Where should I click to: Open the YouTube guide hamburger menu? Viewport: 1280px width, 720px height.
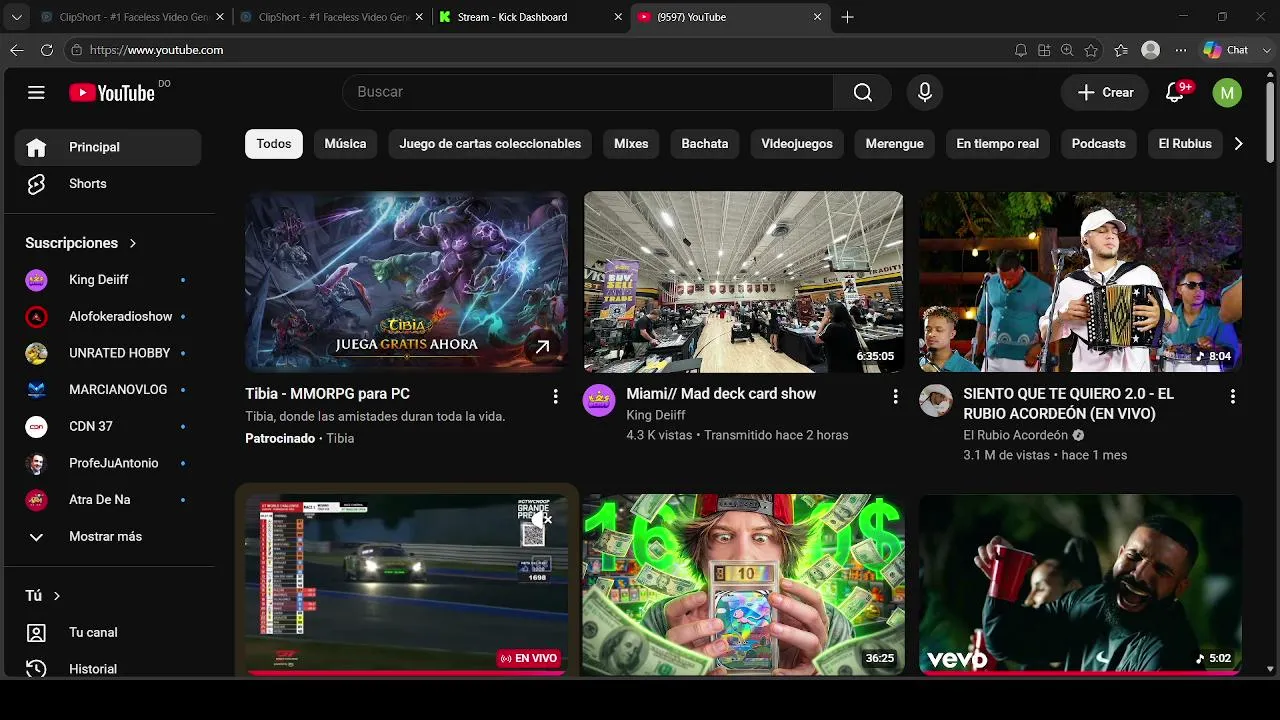coord(36,93)
